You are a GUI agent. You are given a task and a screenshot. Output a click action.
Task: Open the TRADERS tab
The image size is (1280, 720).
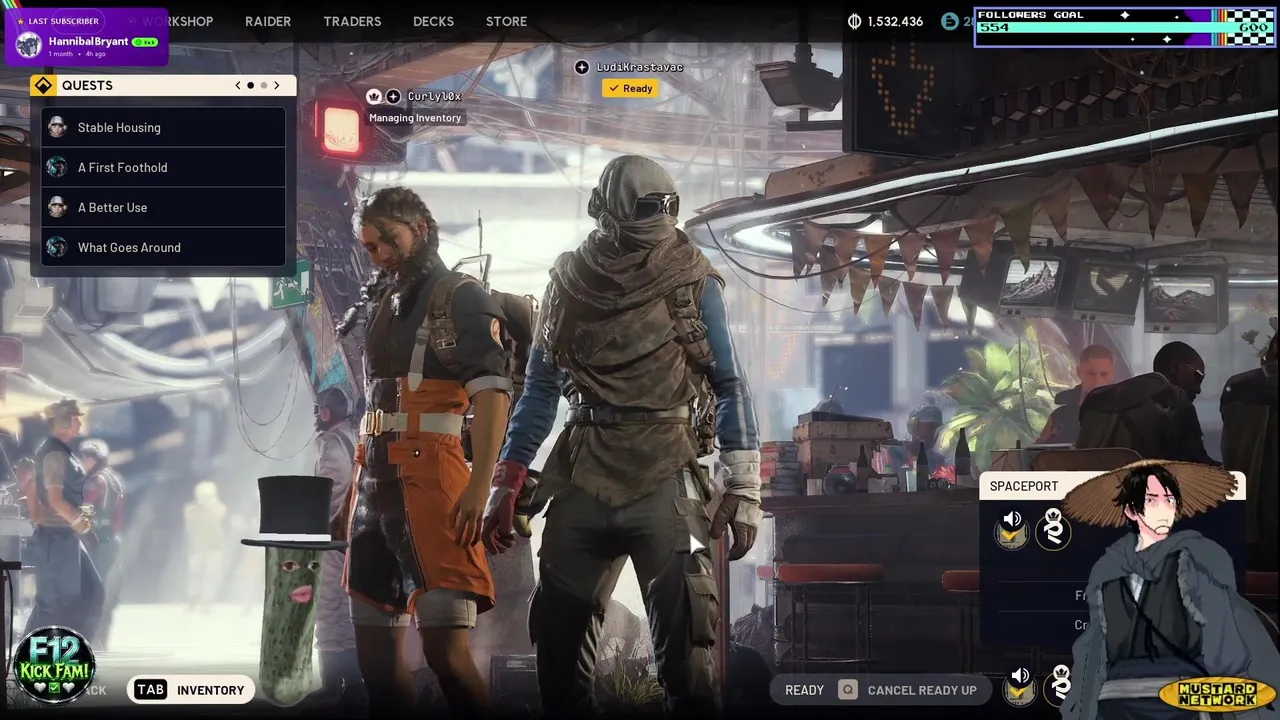[352, 21]
